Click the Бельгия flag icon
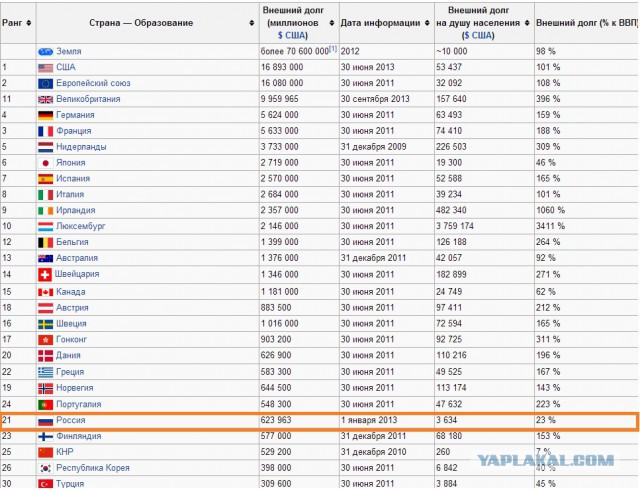 [45, 243]
